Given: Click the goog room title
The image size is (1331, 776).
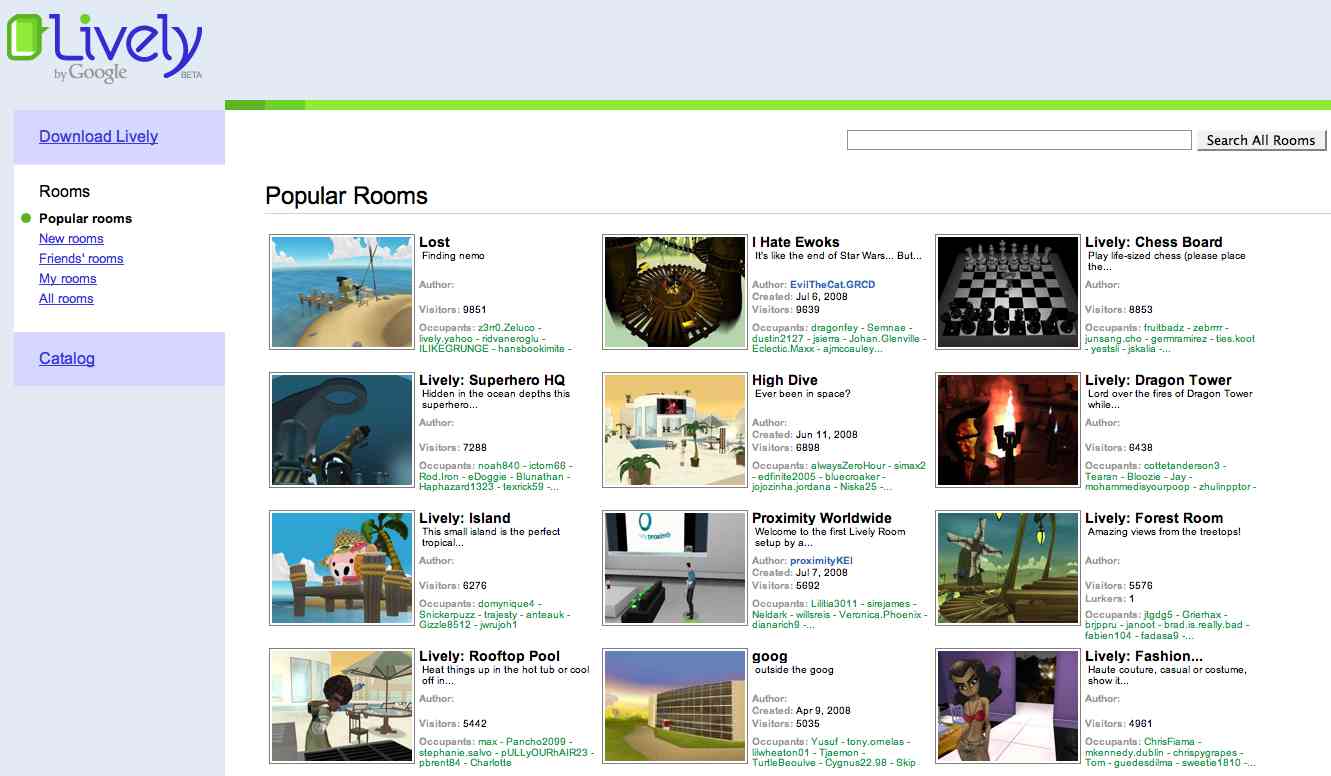Looking at the screenshot, I should coord(770,657).
